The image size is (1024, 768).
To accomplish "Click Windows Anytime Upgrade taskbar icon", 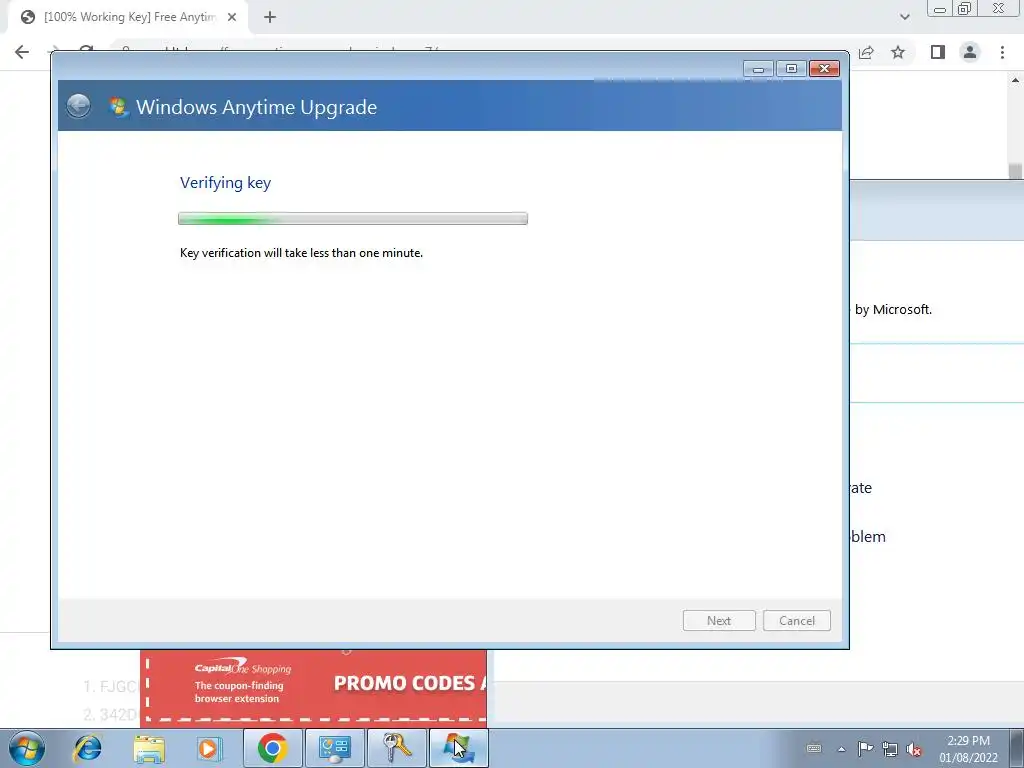I will pos(458,748).
